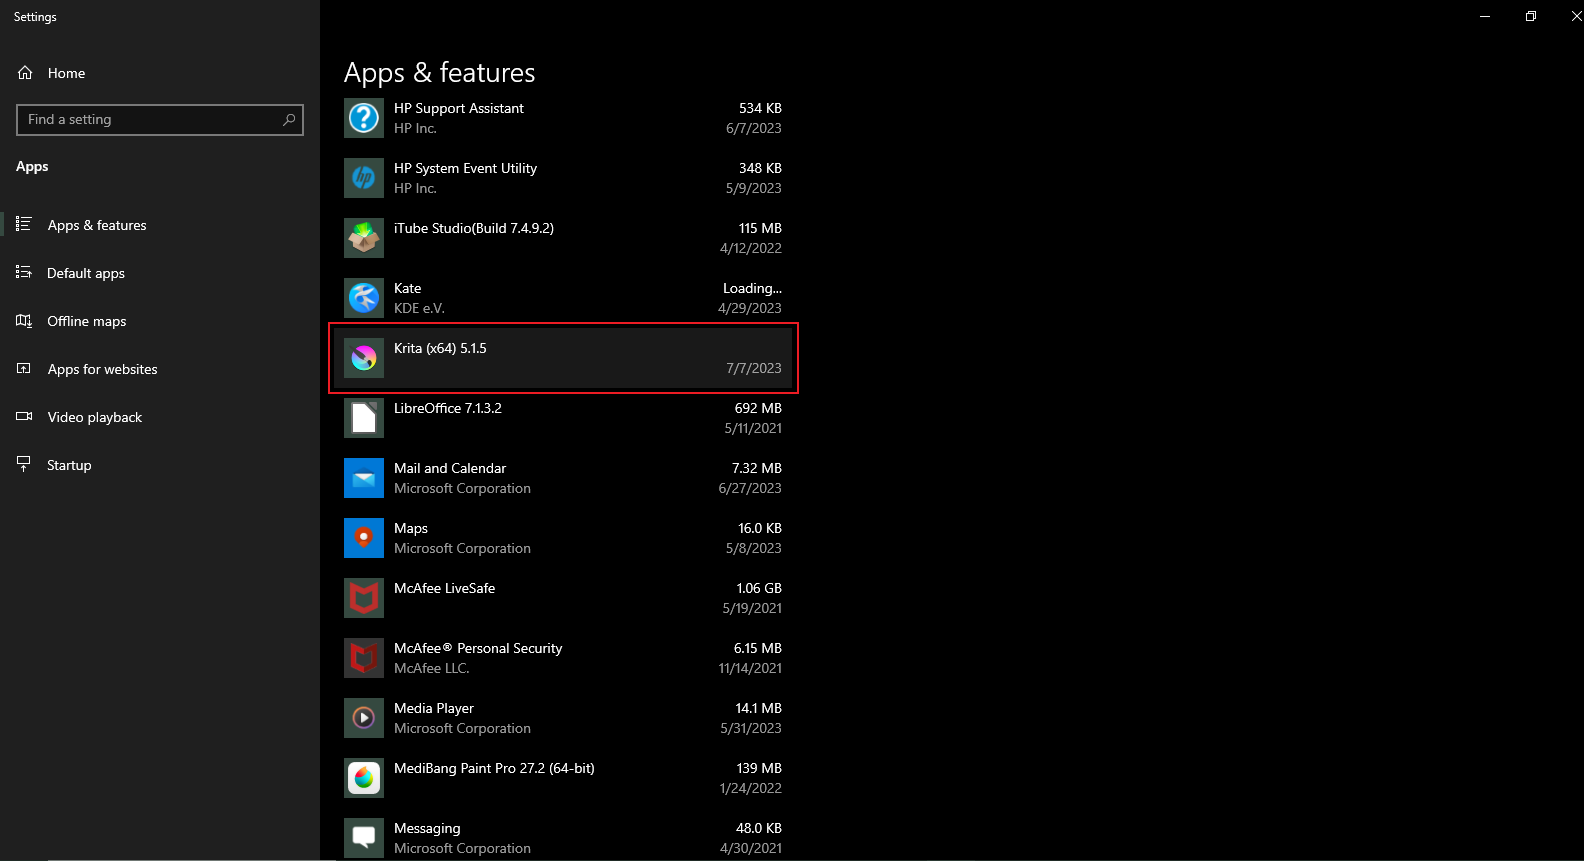Select HP System Event Utility entry

(x=465, y=168)
